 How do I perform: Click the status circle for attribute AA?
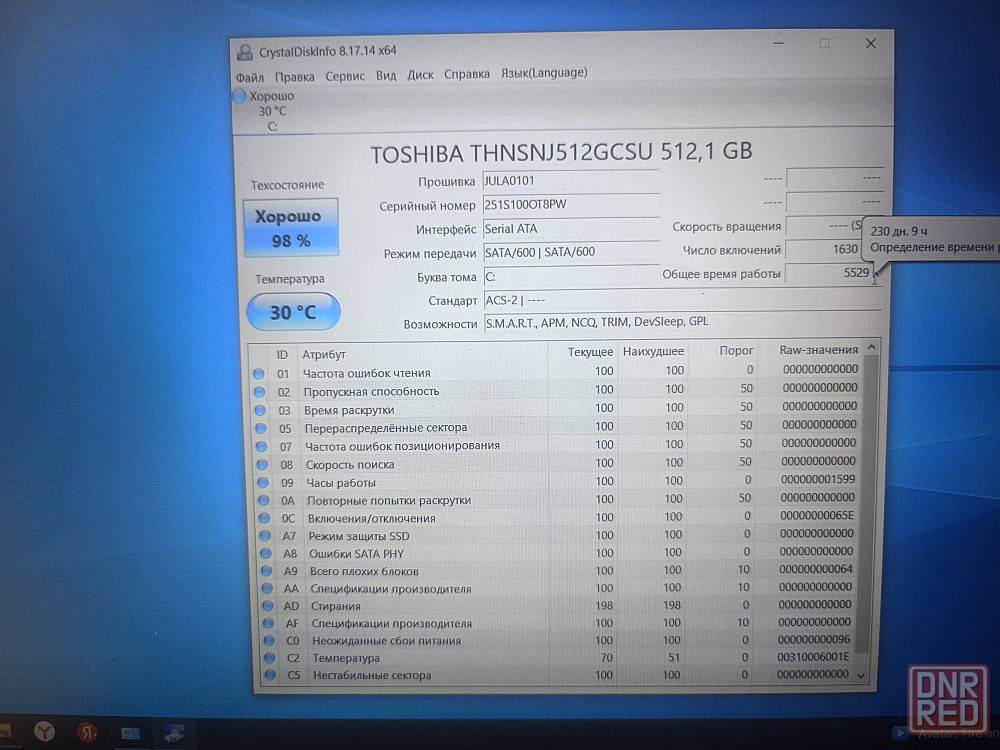(267, 589)
